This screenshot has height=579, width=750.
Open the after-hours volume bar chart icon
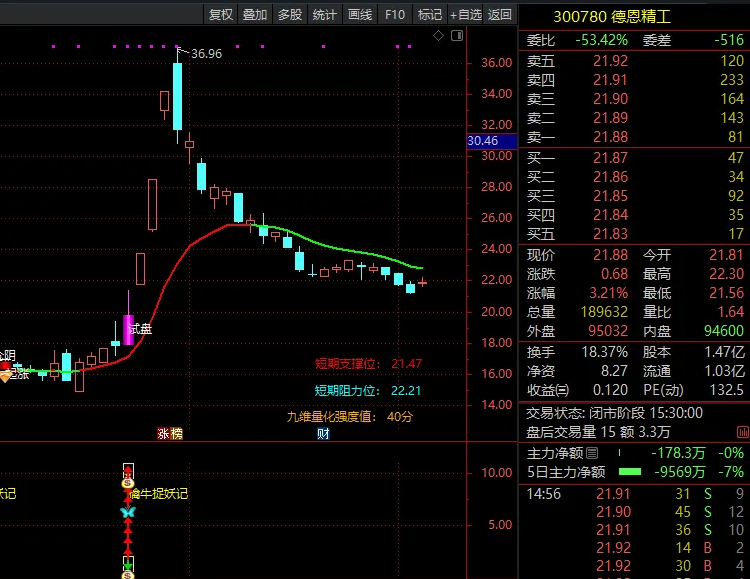(743, 431)
